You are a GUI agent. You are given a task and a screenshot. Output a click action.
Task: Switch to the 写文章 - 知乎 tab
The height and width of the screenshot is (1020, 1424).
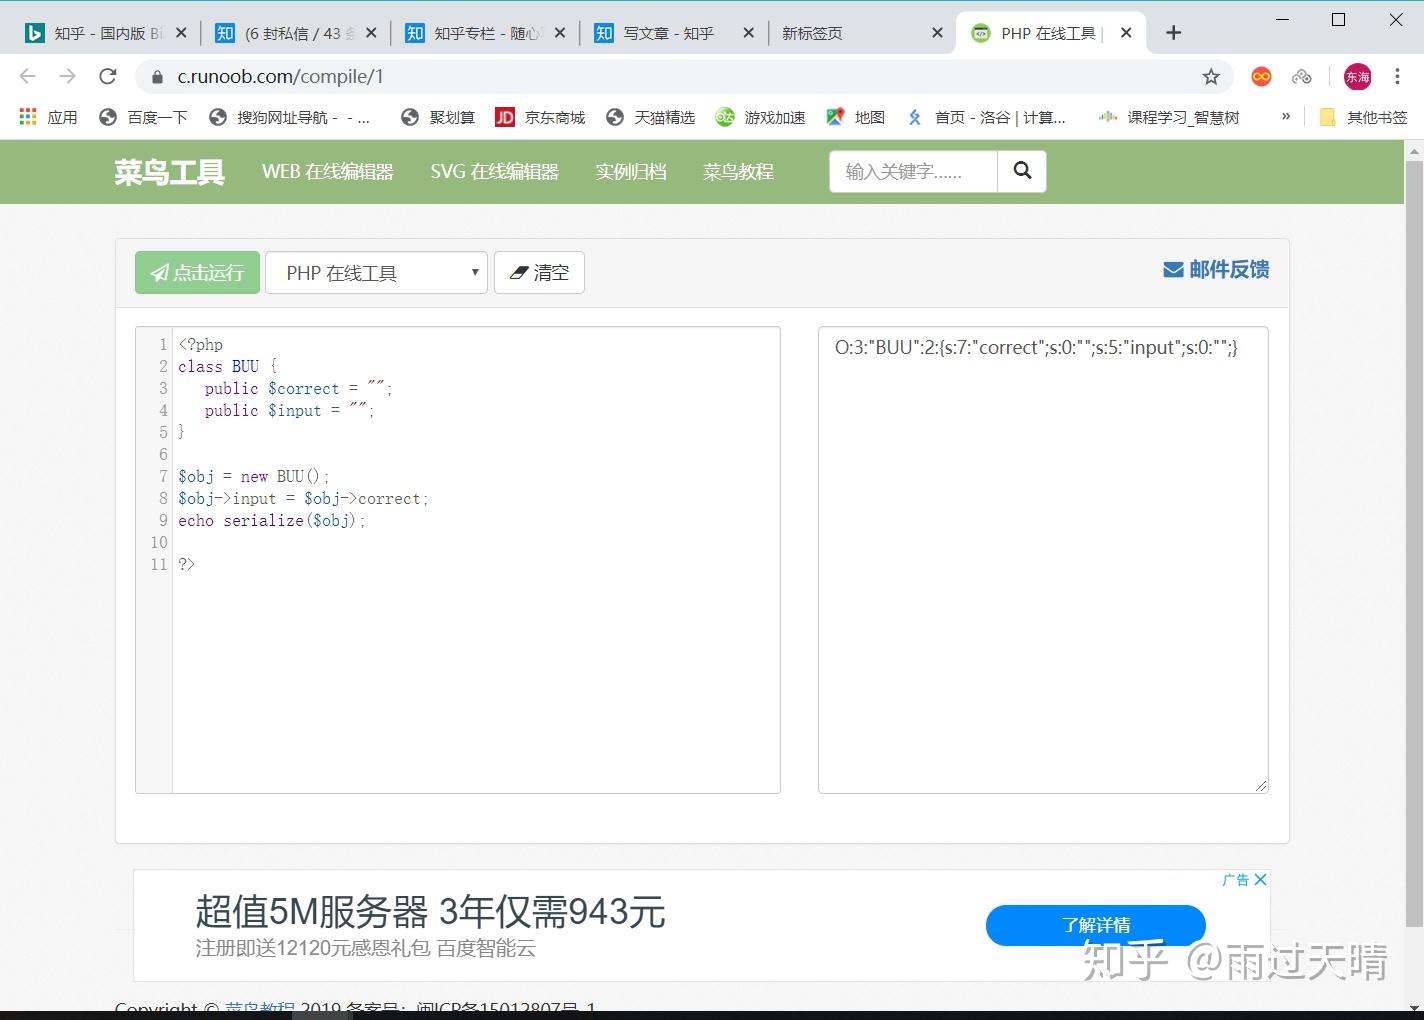pyautogui.click(x=674, y=33)
